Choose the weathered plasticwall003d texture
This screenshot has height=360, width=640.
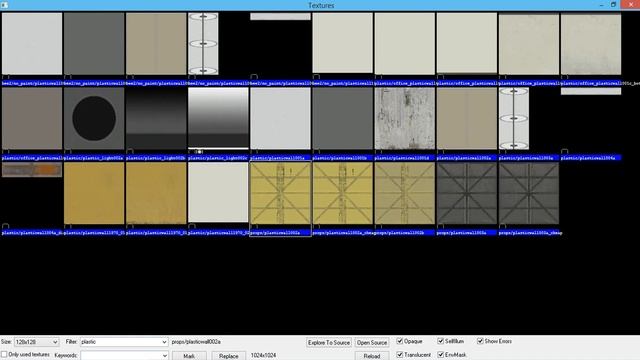(x=404, y=118)
